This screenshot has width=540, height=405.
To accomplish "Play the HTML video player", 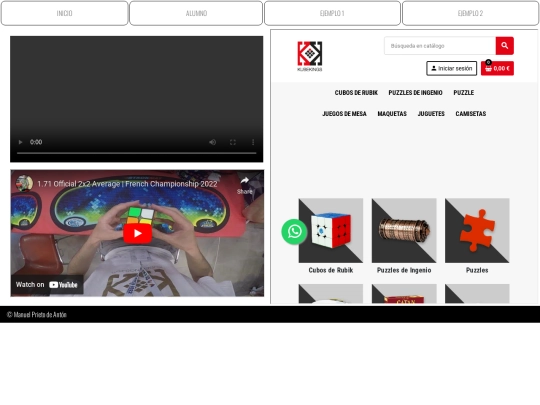I will (20, 142).
